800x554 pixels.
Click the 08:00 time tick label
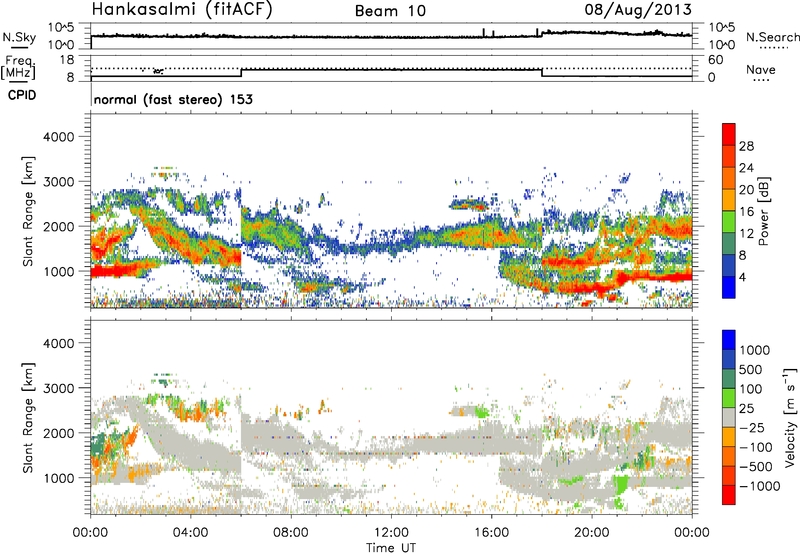click(291, 533)
